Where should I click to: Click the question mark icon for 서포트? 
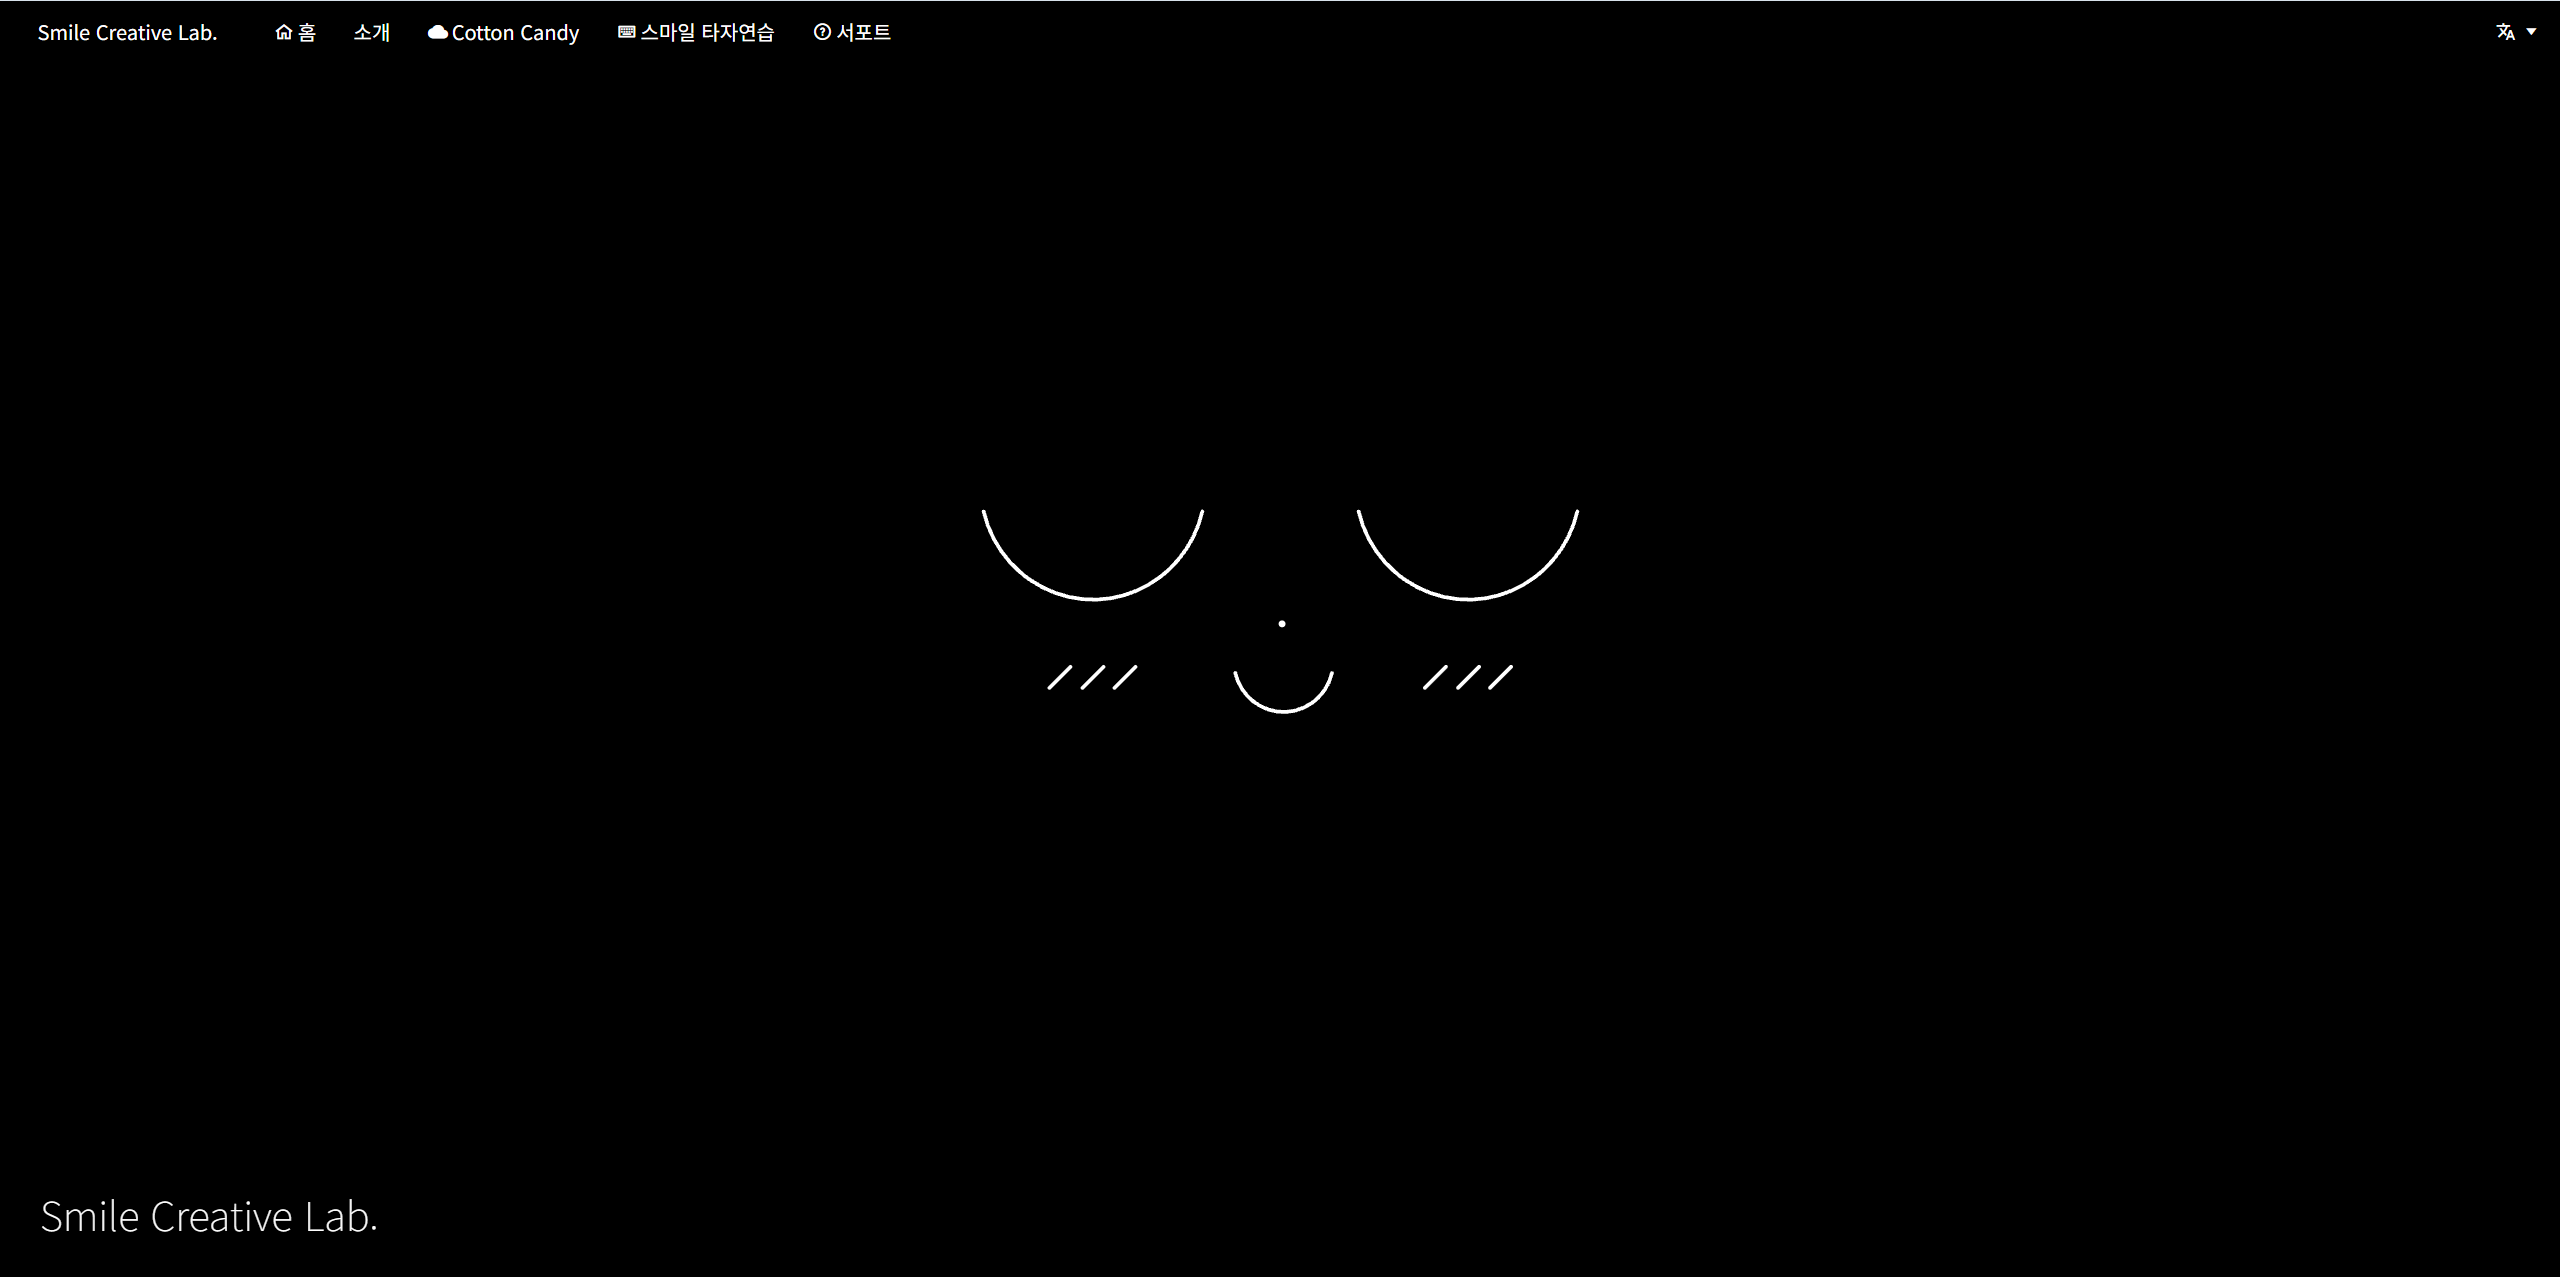click(822, 32)
